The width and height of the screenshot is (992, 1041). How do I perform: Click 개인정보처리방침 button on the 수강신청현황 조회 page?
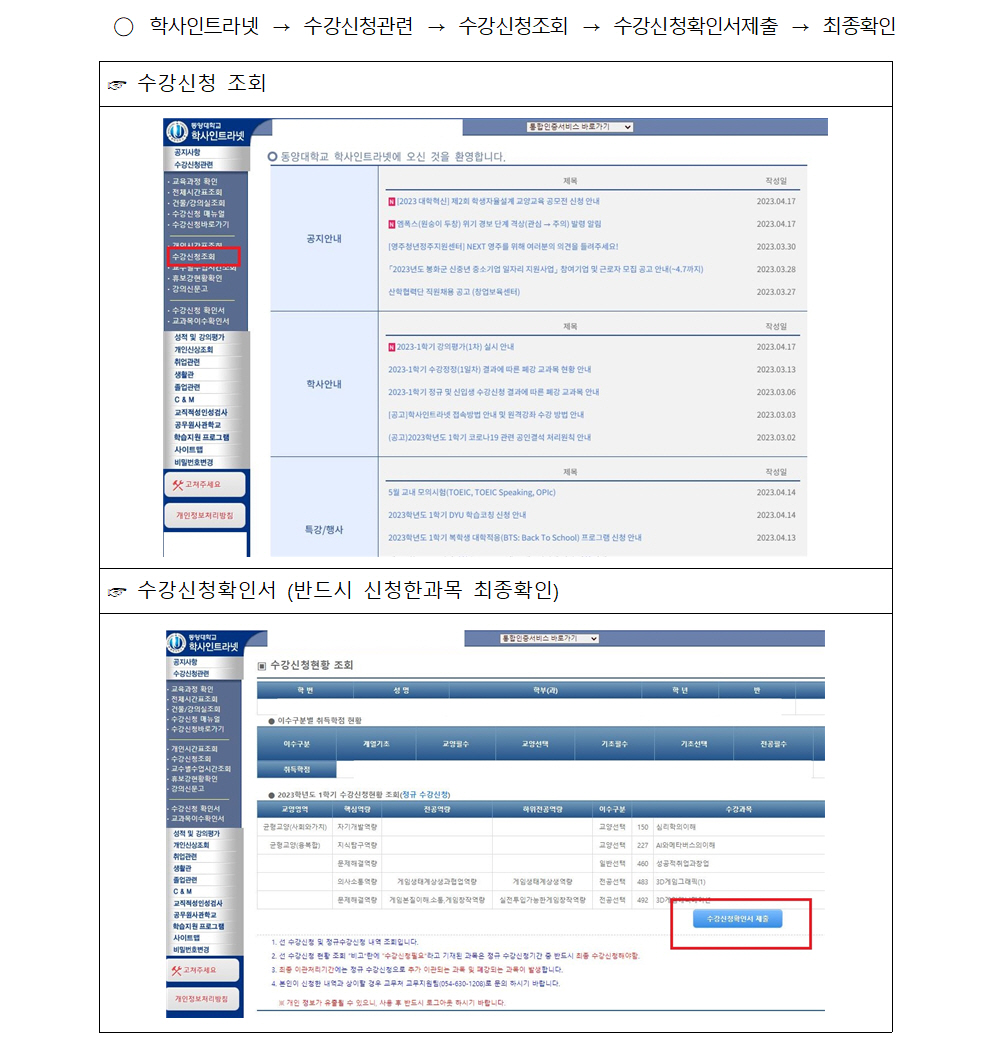click(203, 998)
